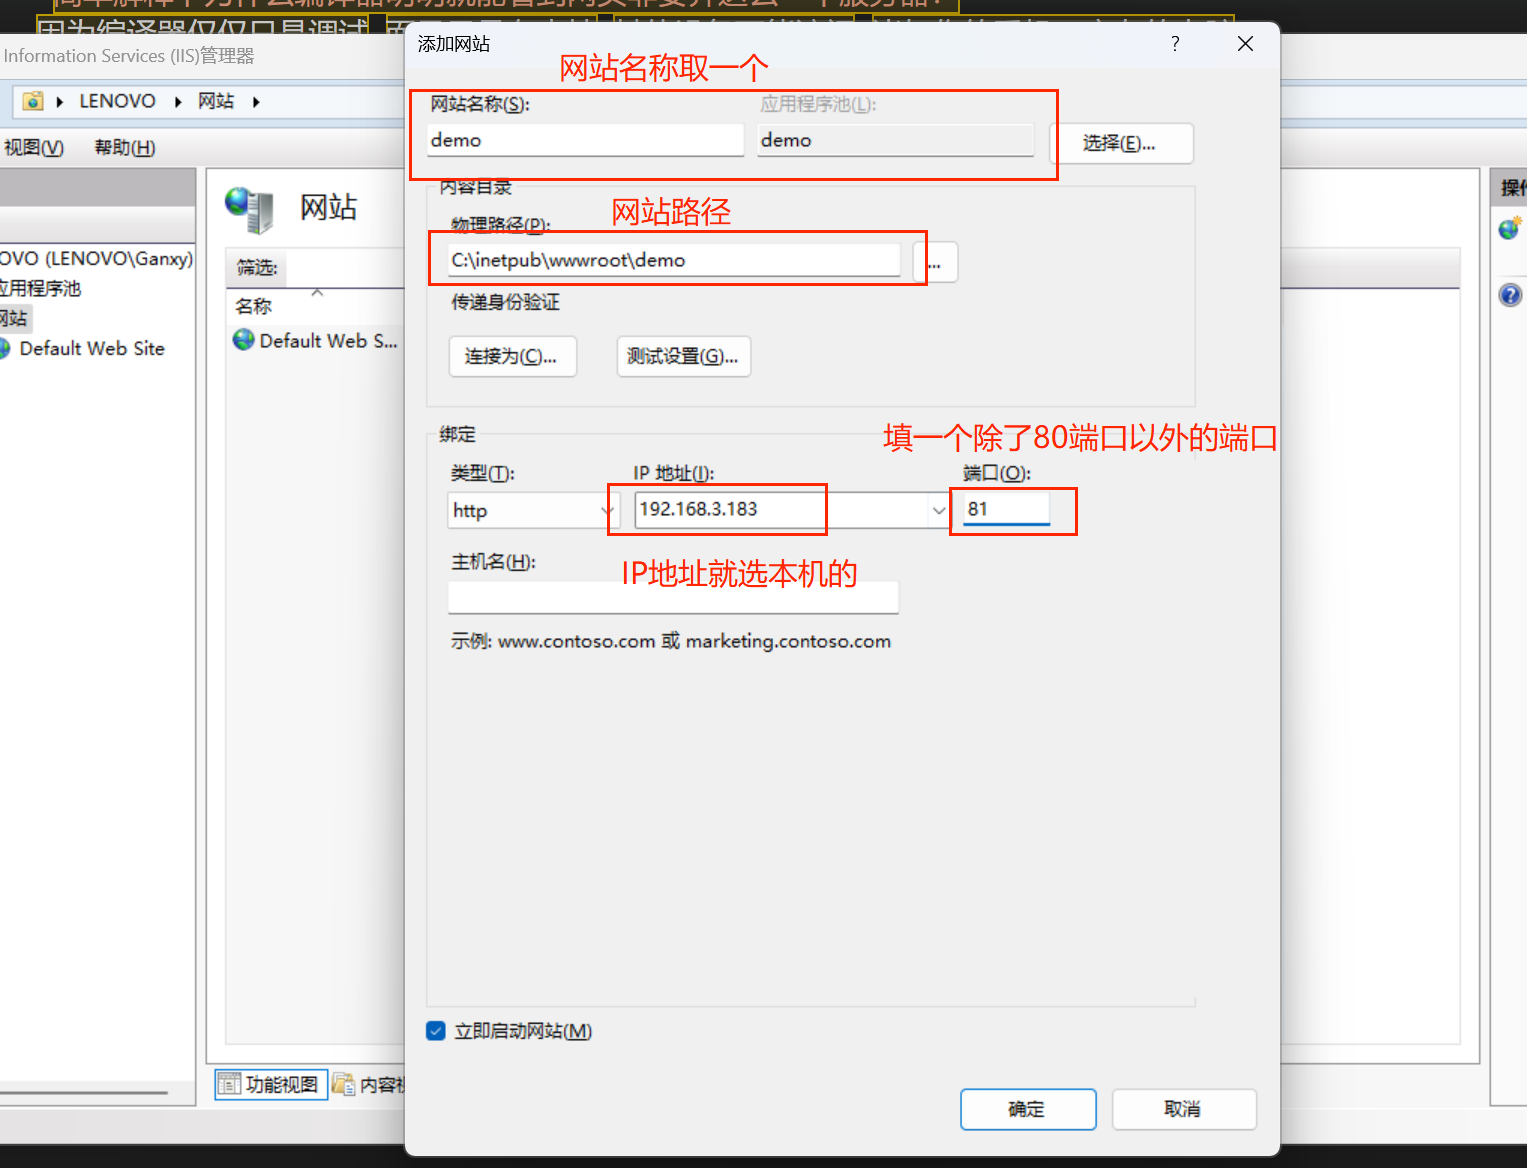
Task: Click the 测试设置(G)... button
Action: pos(684,356)
